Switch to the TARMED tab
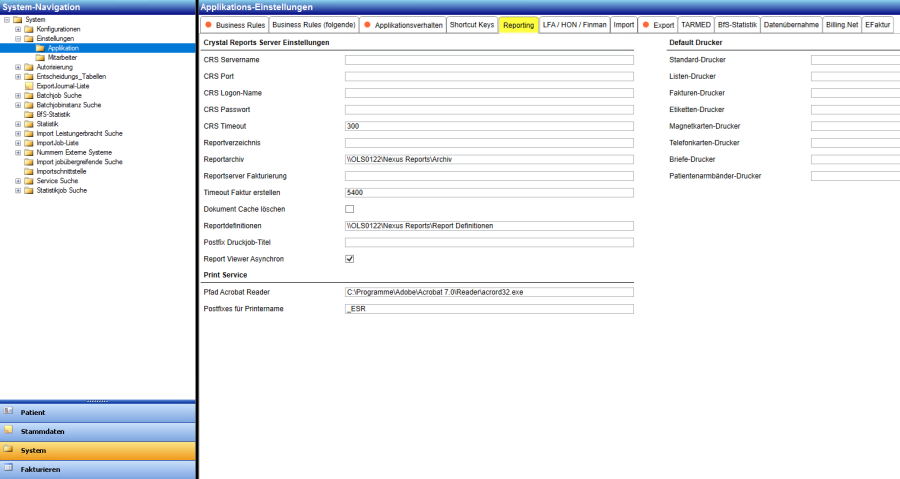The image size is (900, 479). click(x=696, y=25)
